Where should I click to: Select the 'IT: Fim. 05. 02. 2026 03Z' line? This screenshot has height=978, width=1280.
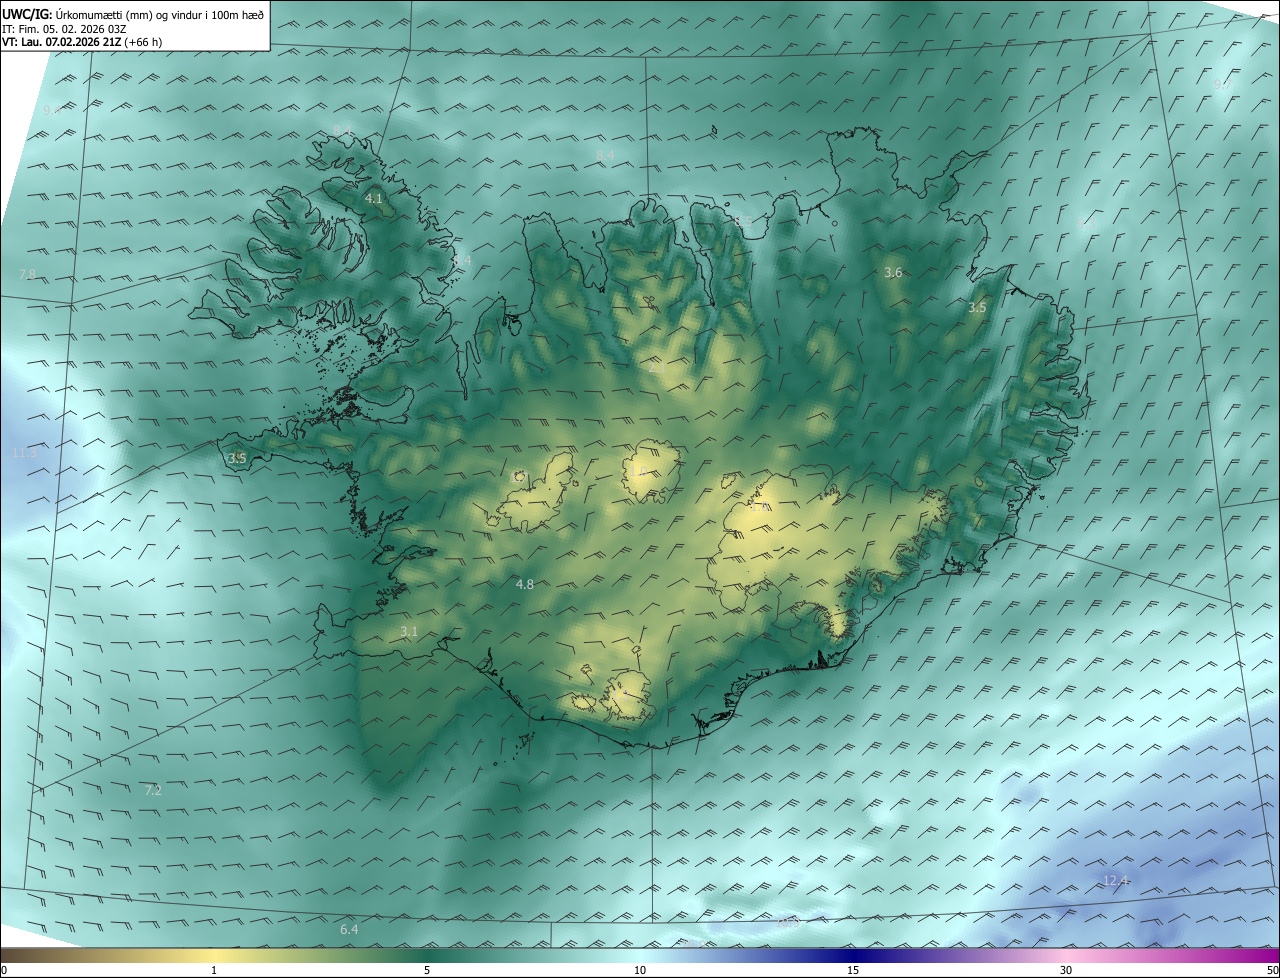64,29
